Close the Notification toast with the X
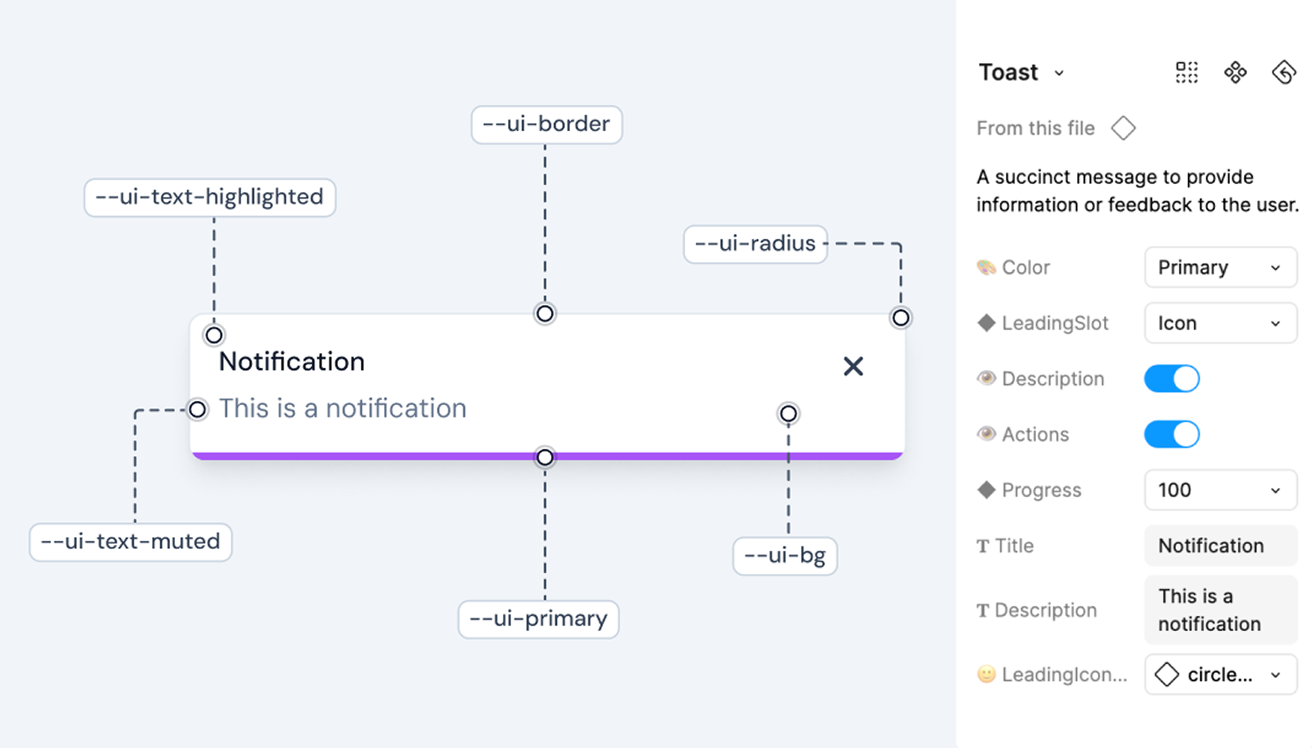This screenshot has width=1312, height=748. pos(853,366)
